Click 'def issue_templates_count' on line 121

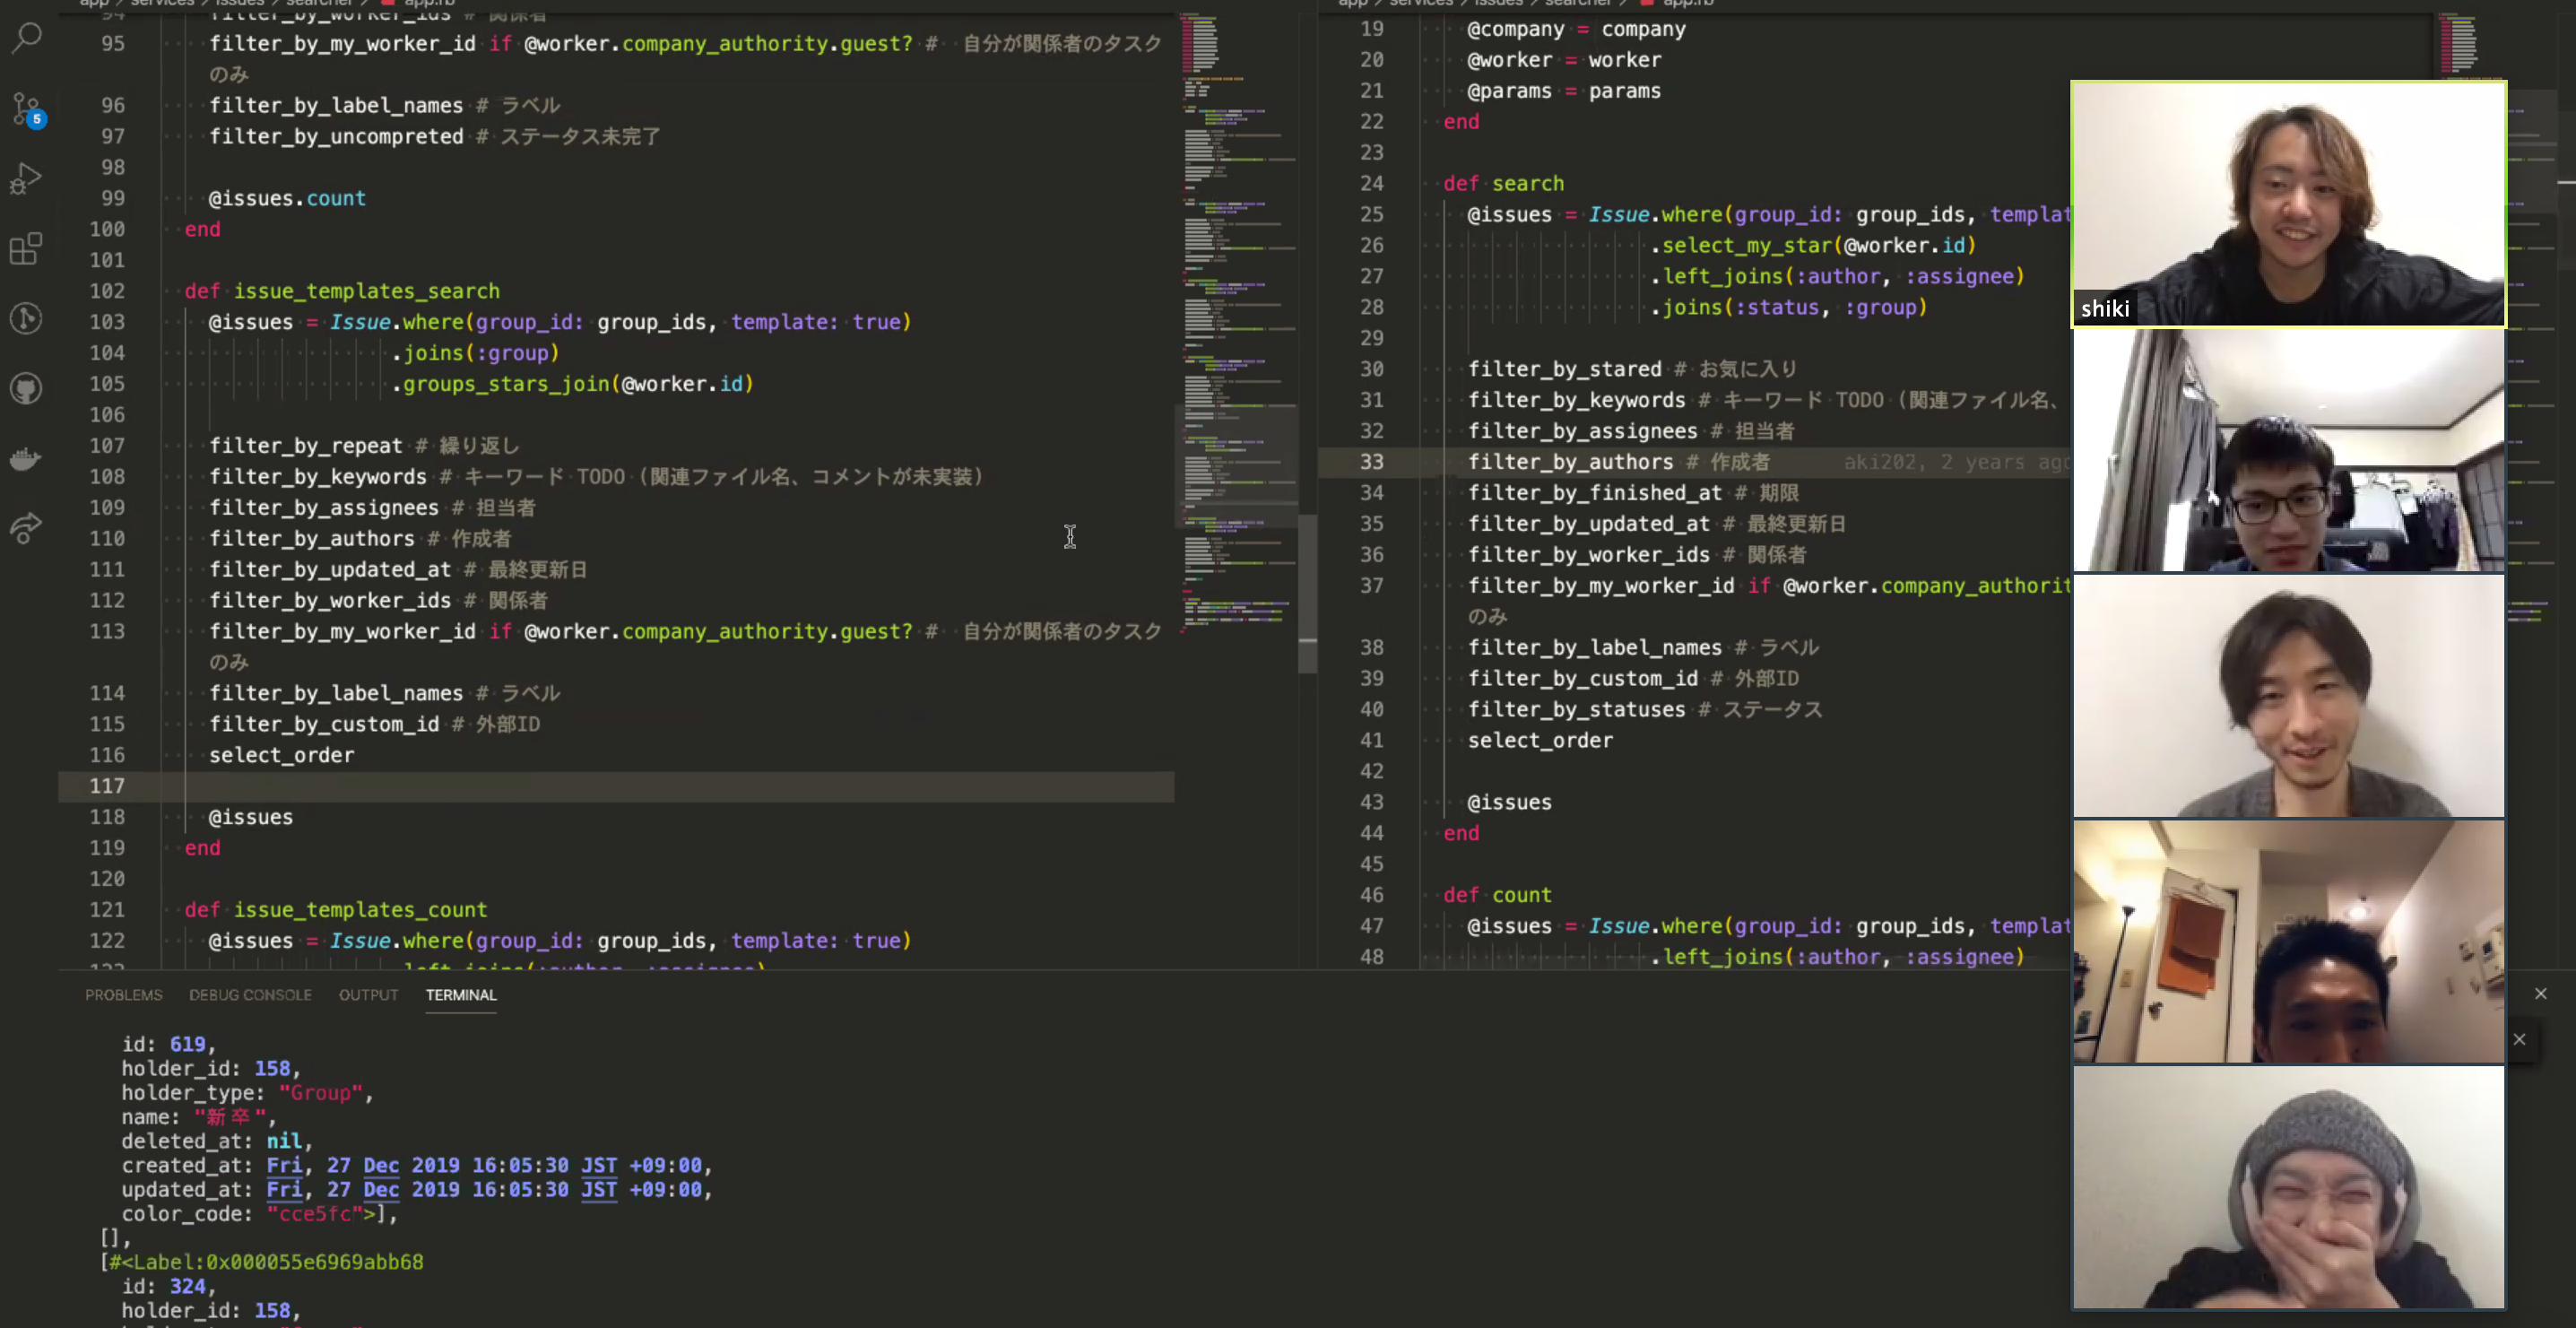click(x=336, y=910)
